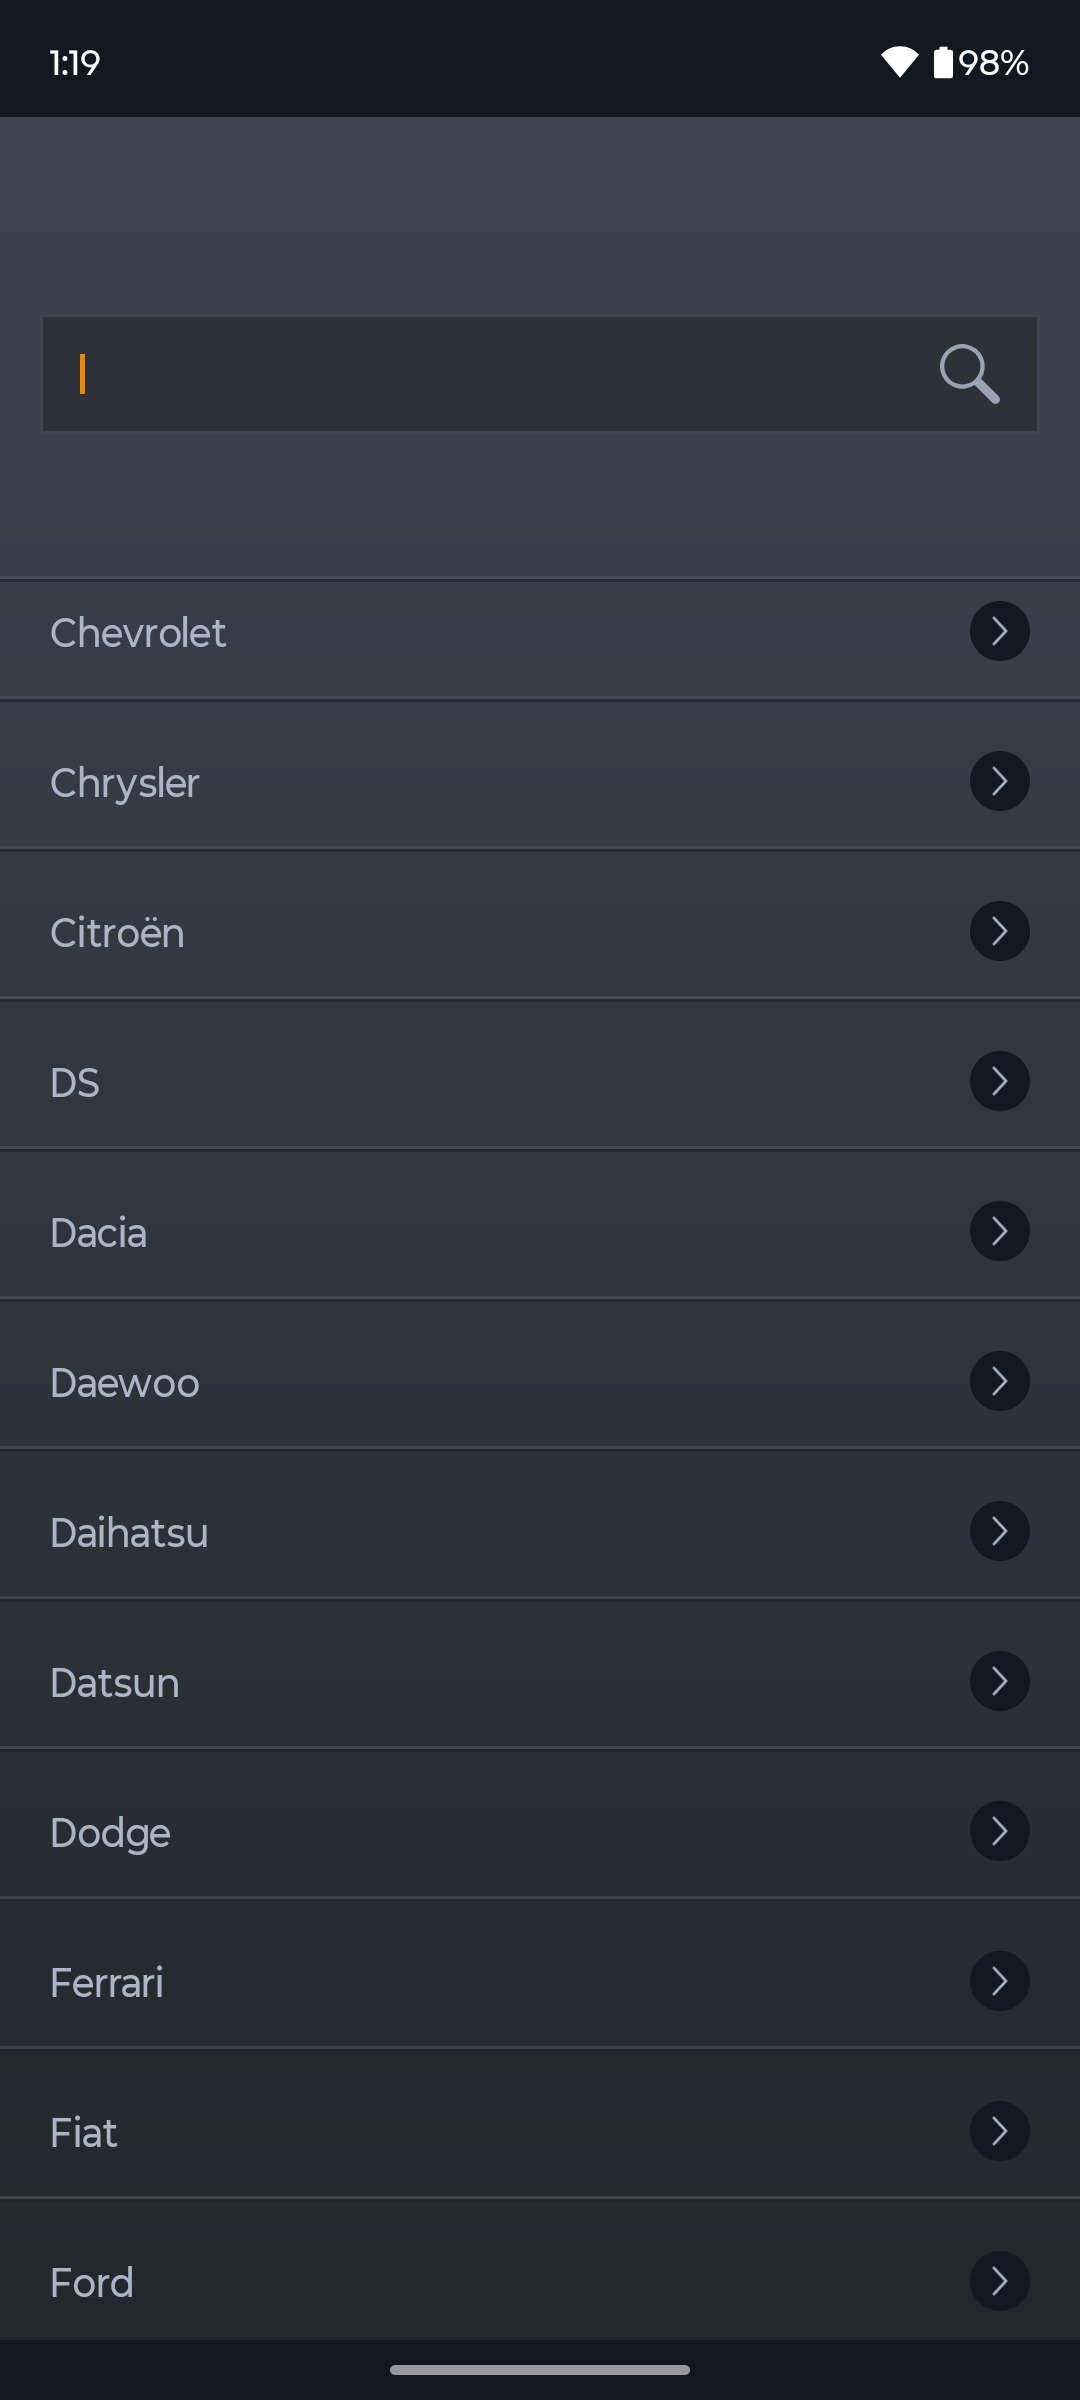The height and width of the screenshot is (2400, 1080).
Task: Tap the DS row arrow icon
Action: click(x=999, y=1081)
